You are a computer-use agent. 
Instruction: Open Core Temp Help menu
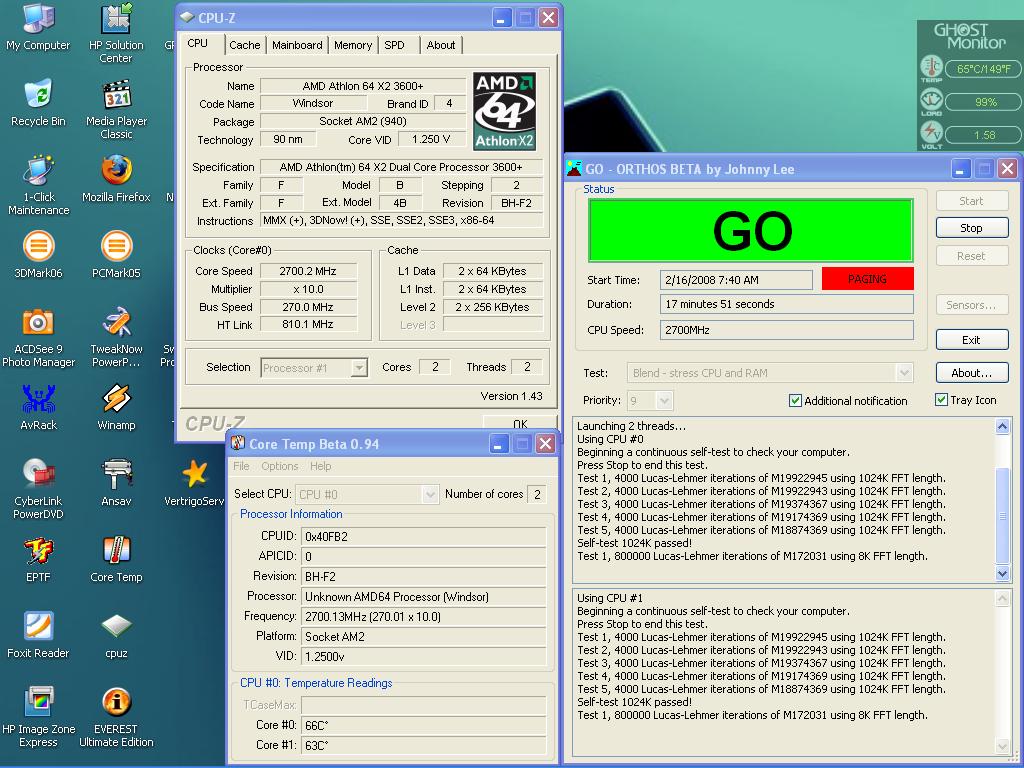pos(320,466)
